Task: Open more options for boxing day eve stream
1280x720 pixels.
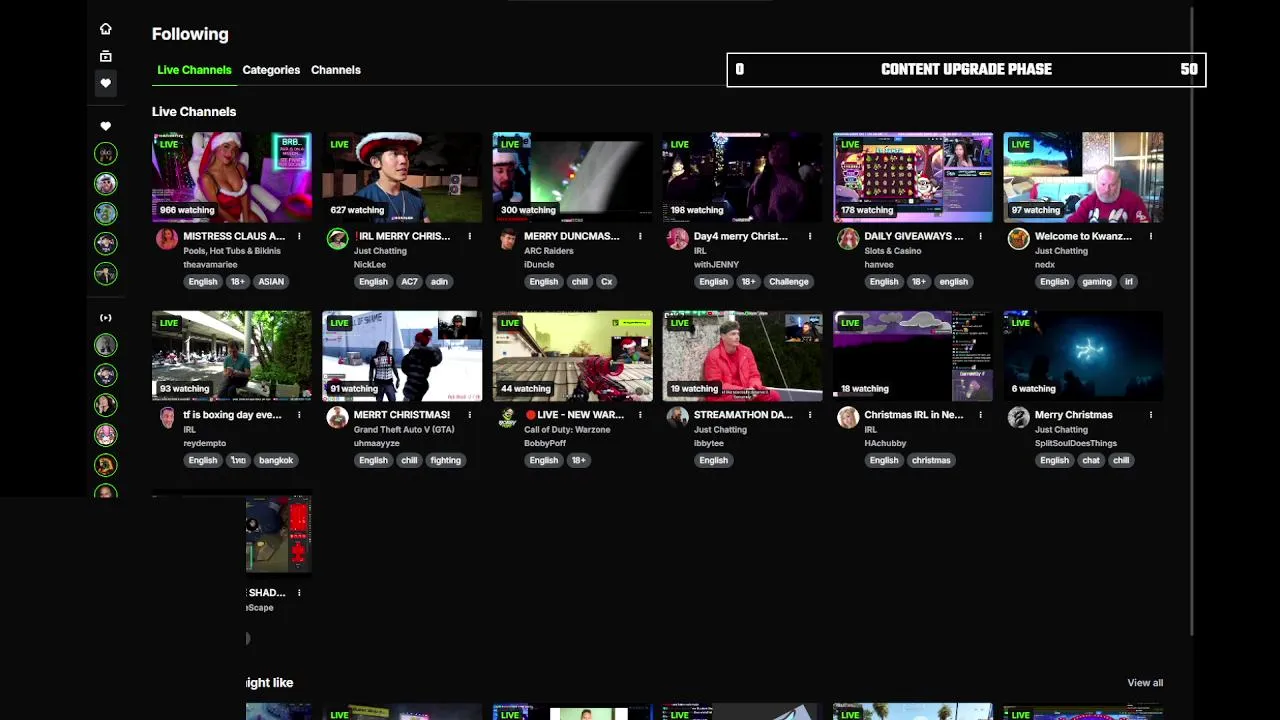Action: pos(299,415)
